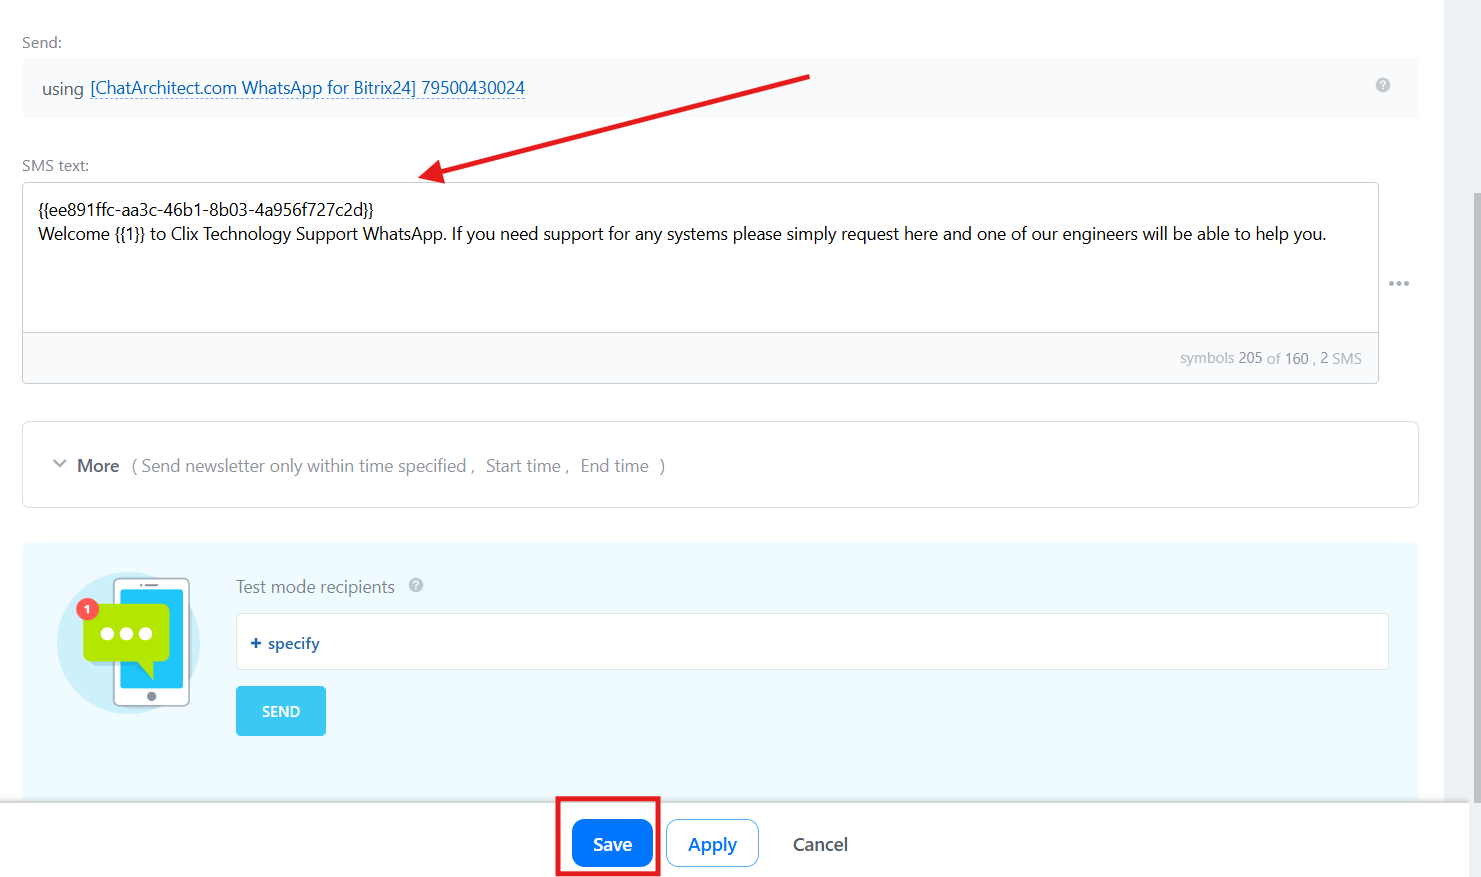Click the End time option in More

coord(614,466)
